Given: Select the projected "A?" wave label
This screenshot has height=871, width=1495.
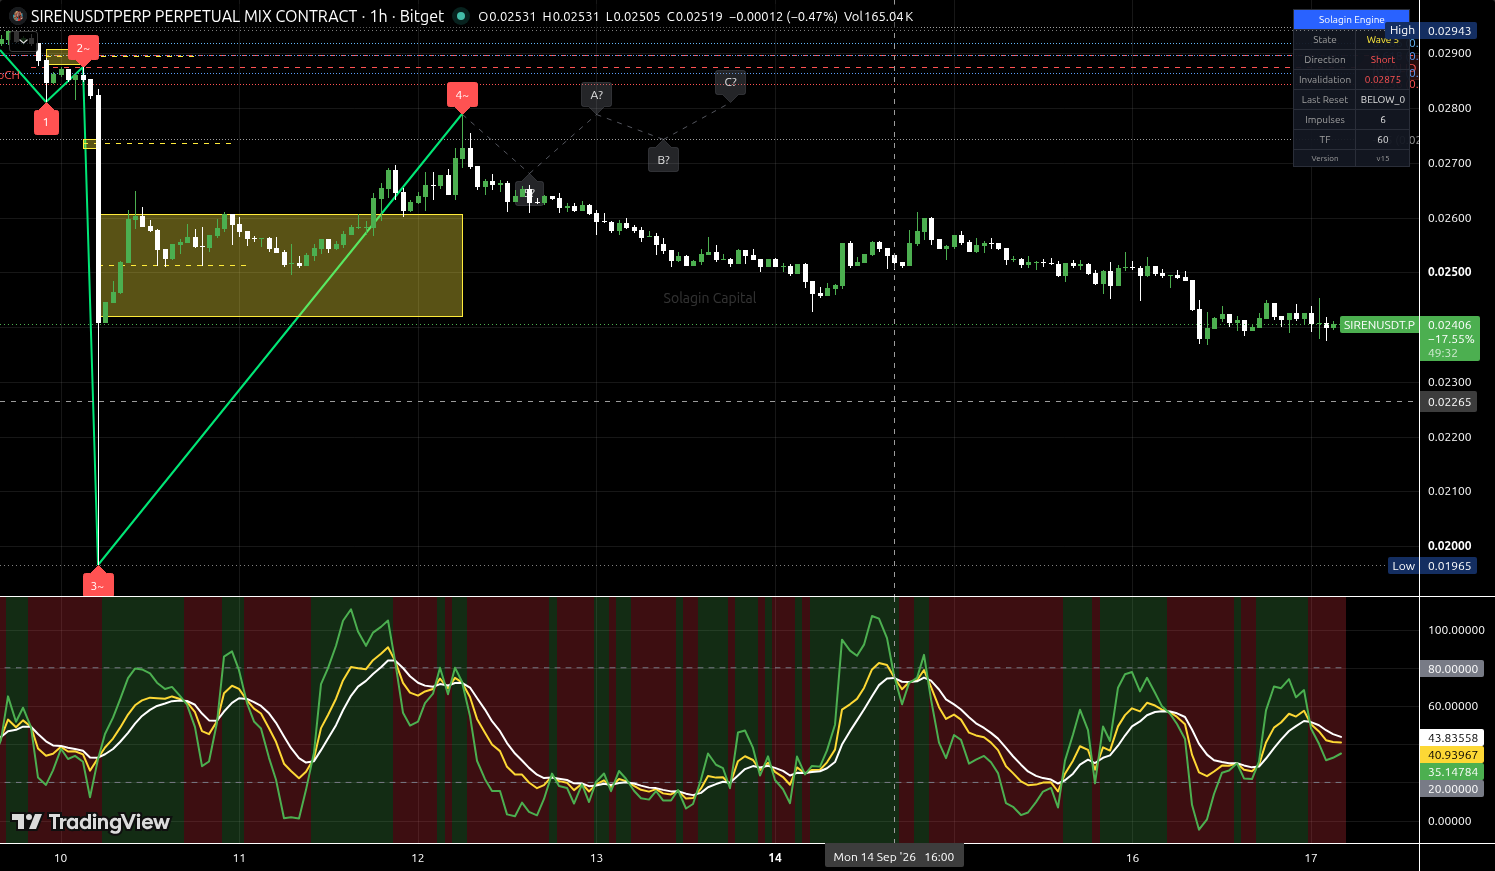Looking at the screenshot, I should [x=596, y=96].
